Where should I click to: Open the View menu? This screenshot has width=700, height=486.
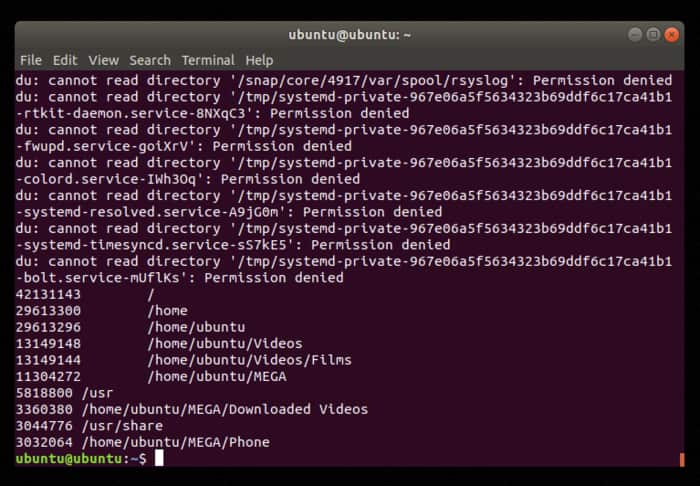tap(103, 60)
